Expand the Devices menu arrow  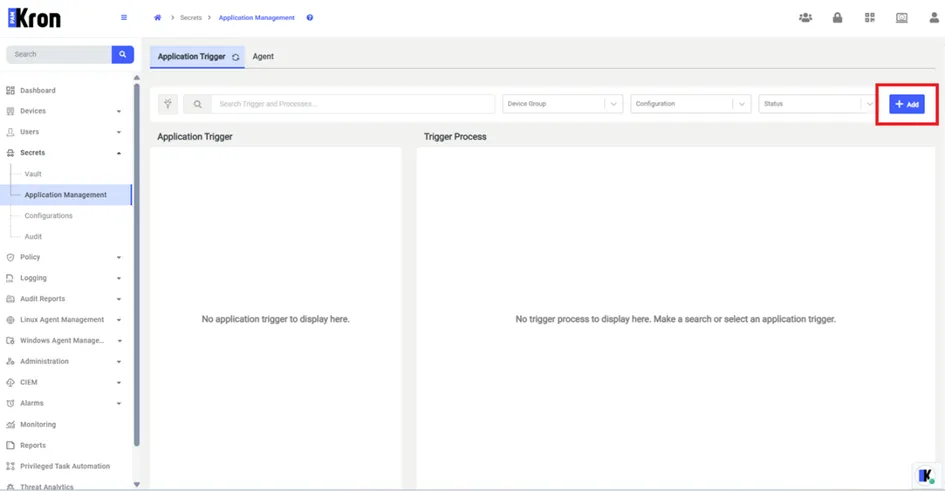point(119,111)
